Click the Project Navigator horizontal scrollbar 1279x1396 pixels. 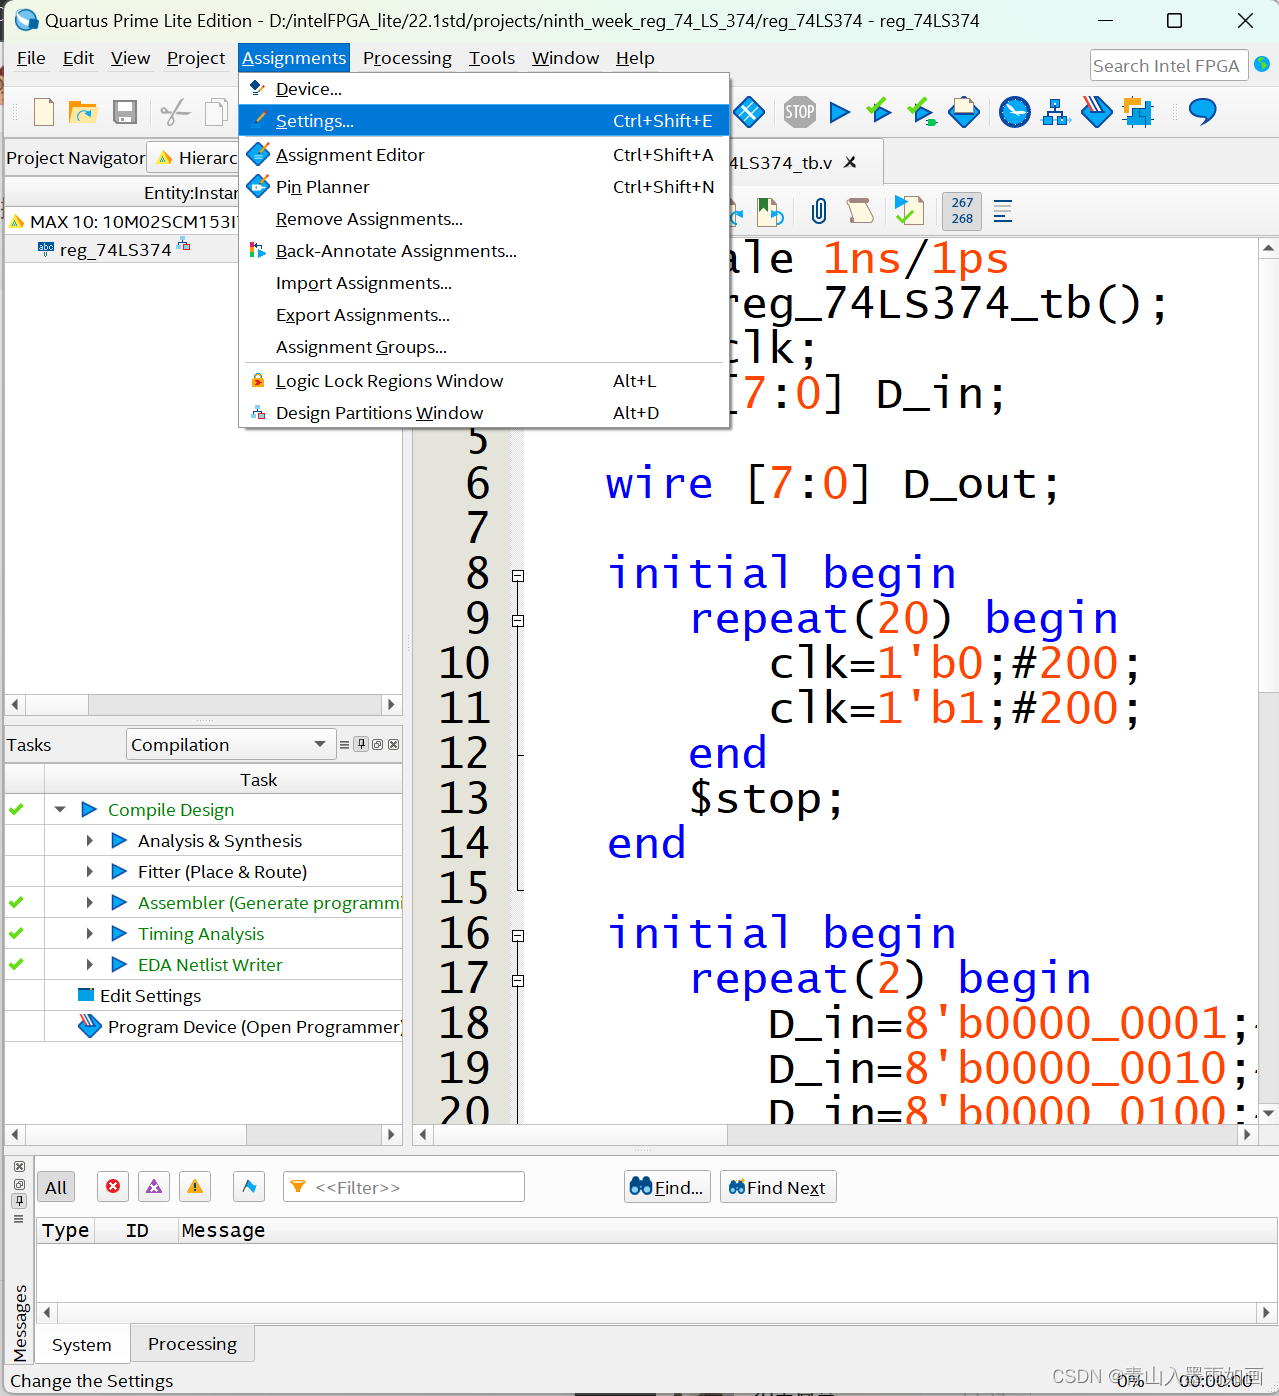[203, 705]
